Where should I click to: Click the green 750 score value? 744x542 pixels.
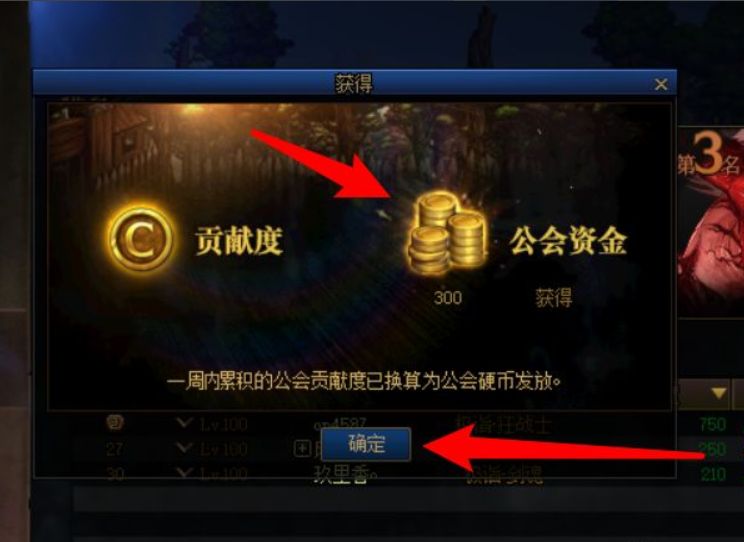coord(713,424)
